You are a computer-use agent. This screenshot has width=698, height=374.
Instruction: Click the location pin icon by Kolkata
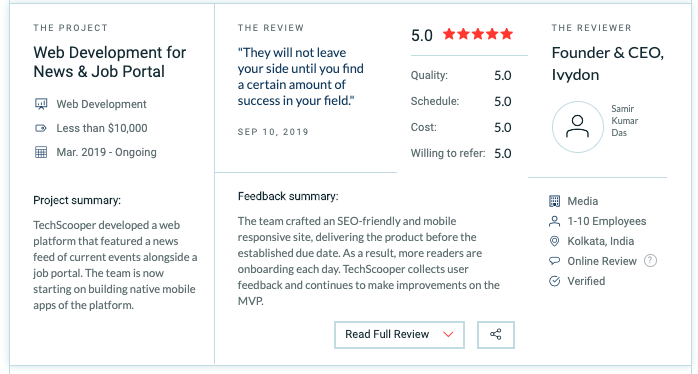click(x=554, y=241)
